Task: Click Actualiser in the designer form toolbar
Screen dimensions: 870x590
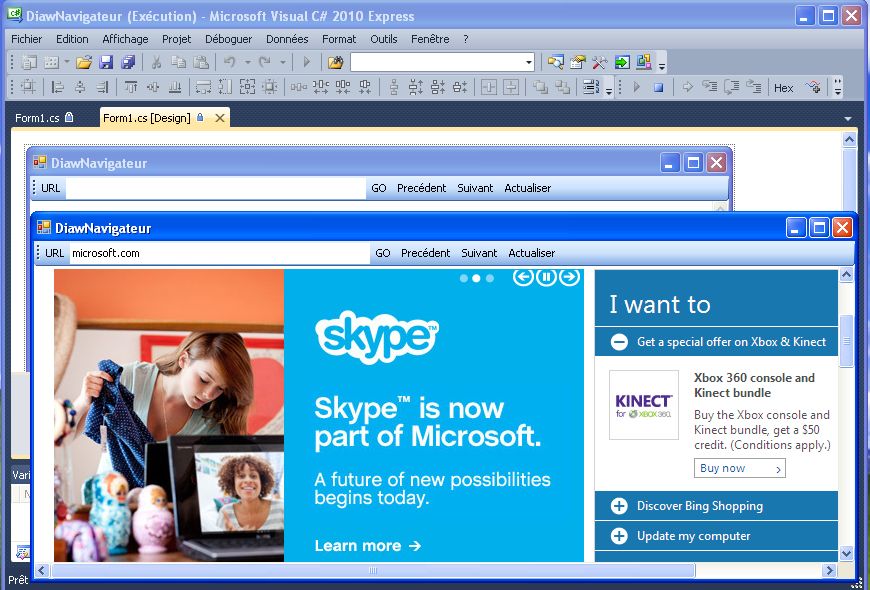Action: (528, 188)
